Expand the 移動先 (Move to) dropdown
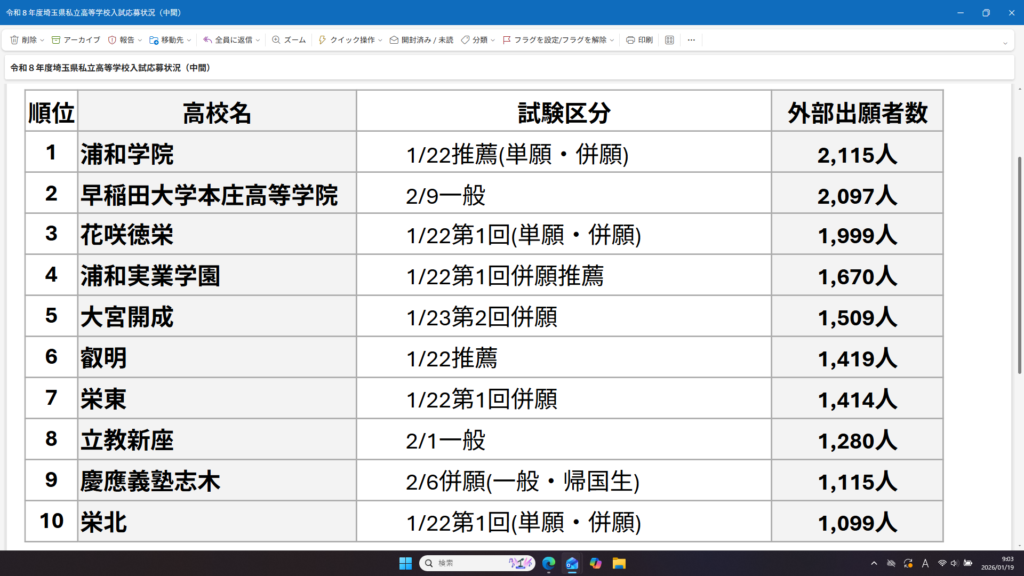 (191, 40)
